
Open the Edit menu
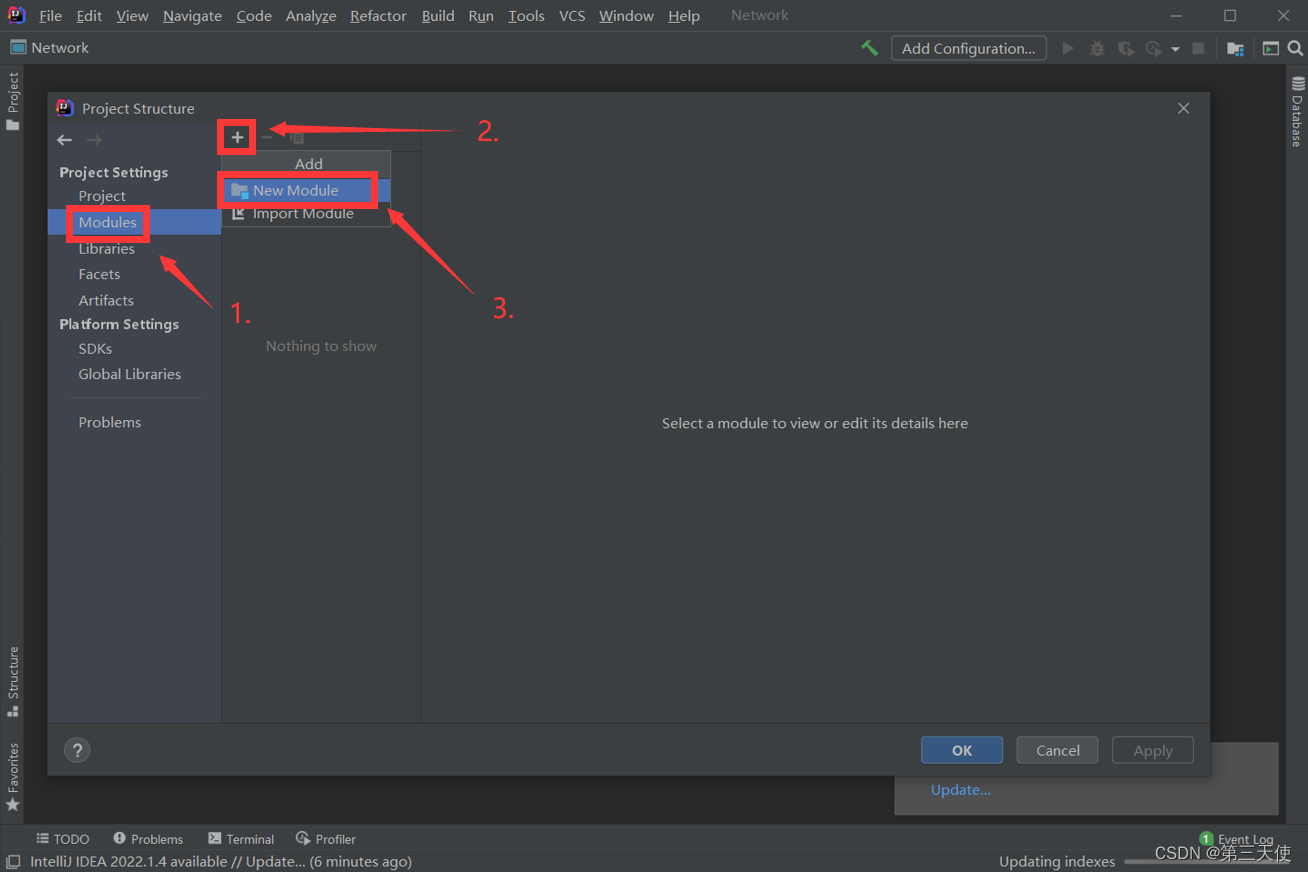coord(89,16)
